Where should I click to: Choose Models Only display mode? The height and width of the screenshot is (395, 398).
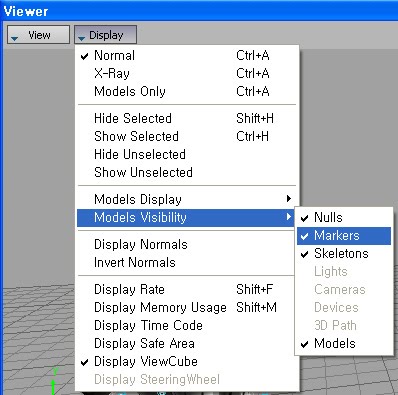coord(186,91)
